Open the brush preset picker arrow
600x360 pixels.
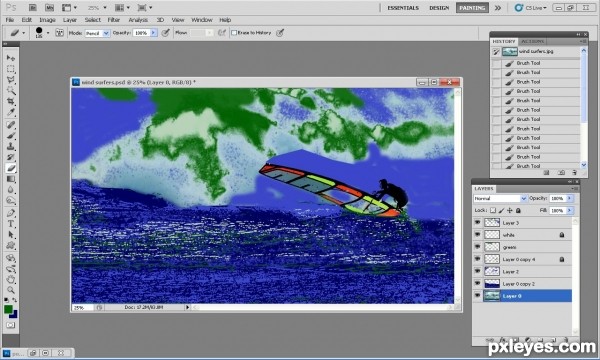[x=48, y=33]
